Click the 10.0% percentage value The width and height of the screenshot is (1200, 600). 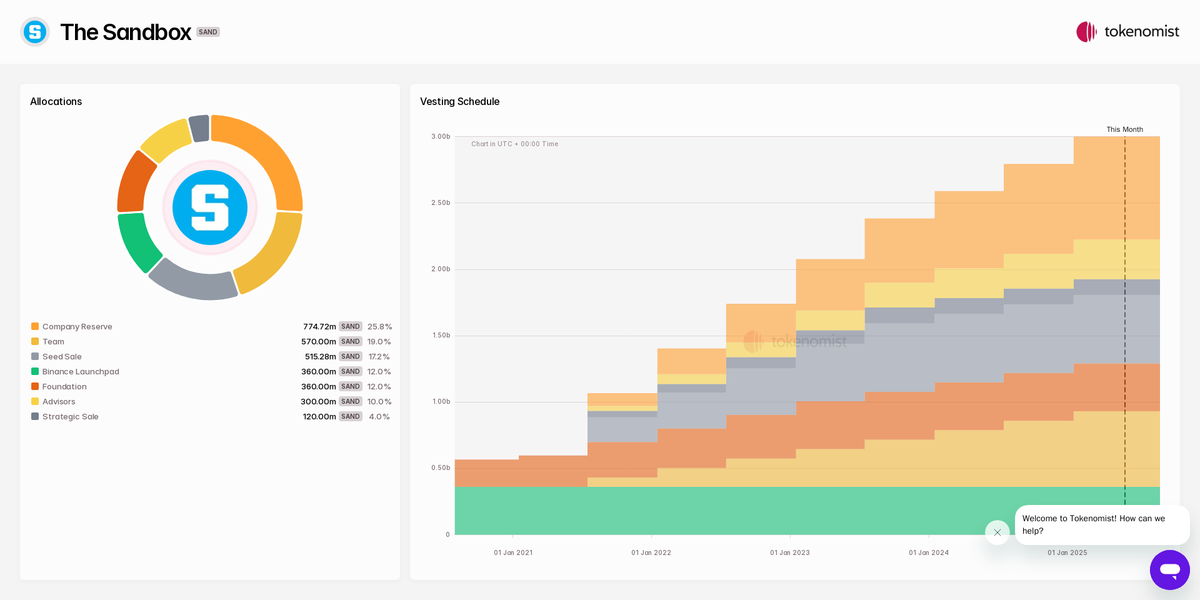(x=379, y=401)
